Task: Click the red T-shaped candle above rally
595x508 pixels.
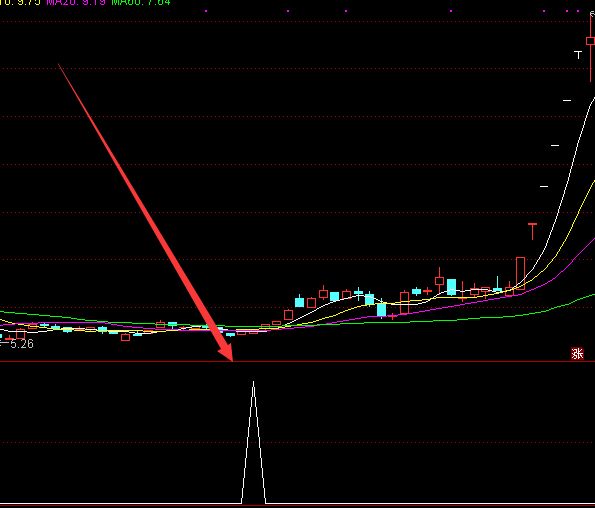Action: click(x=532, y=231)
